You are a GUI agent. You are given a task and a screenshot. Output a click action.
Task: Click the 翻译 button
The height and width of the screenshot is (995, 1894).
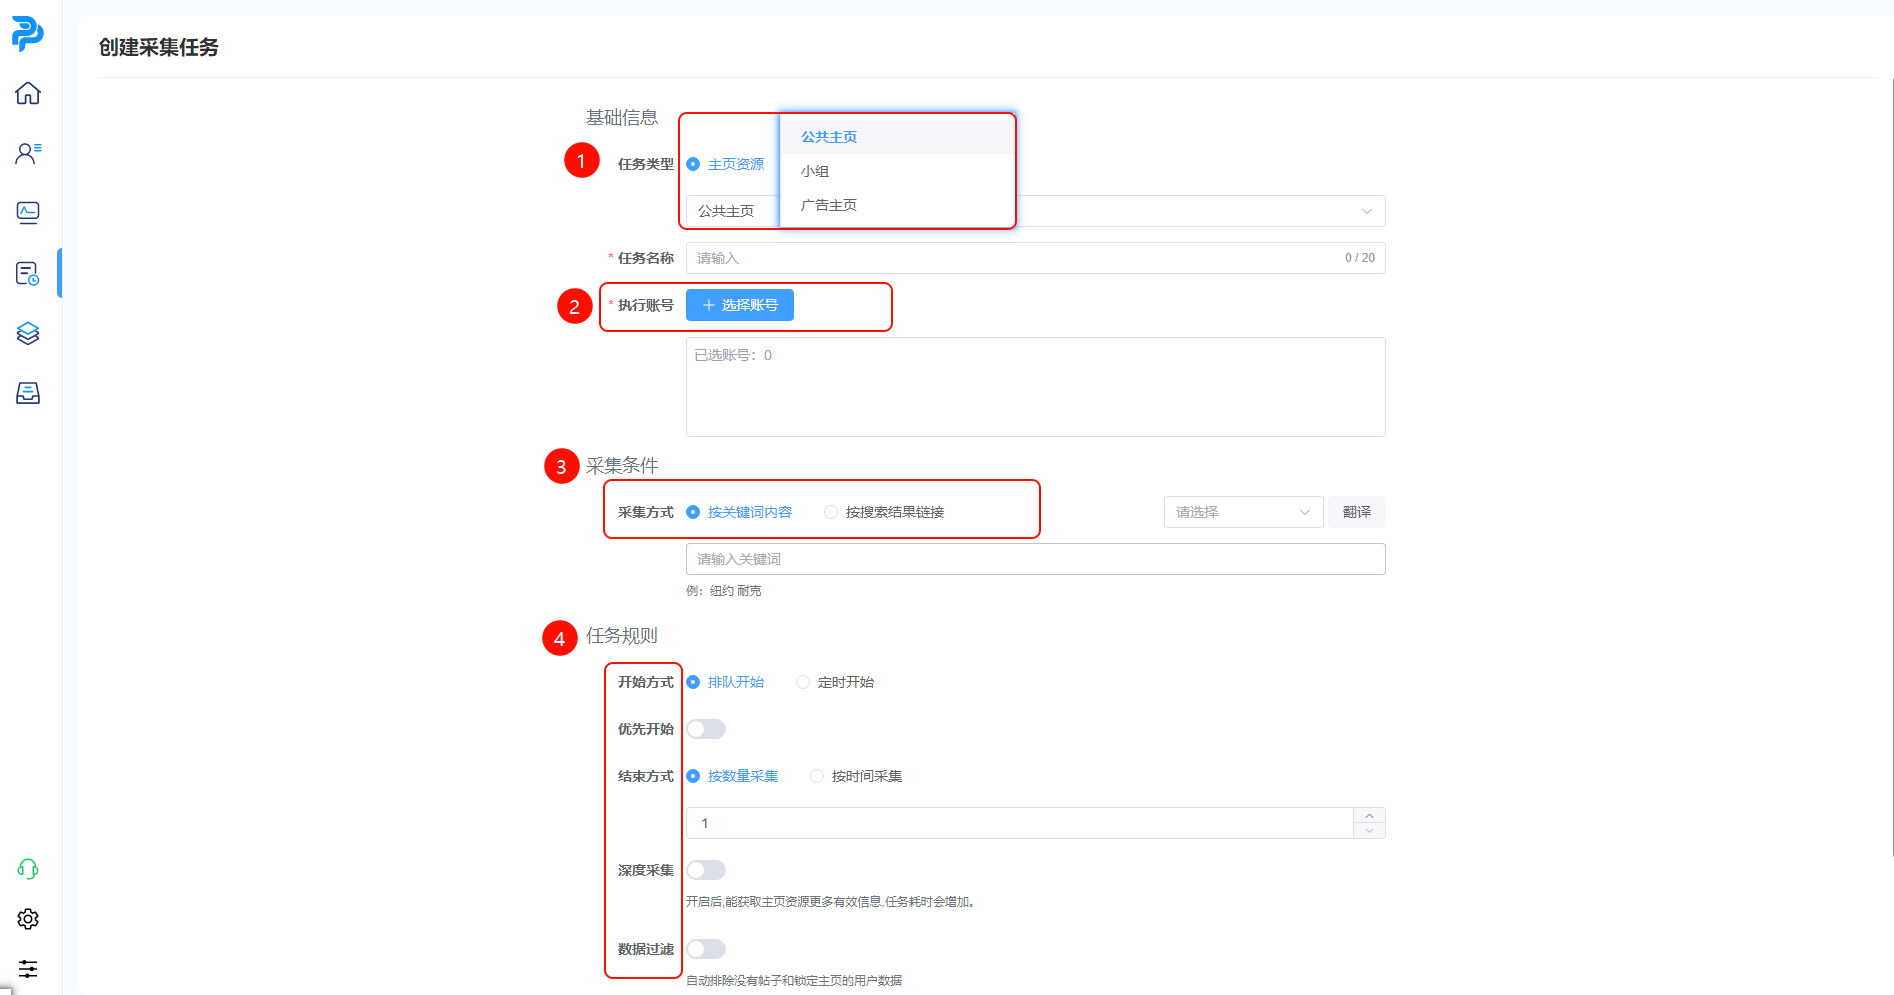[1356, 512]
